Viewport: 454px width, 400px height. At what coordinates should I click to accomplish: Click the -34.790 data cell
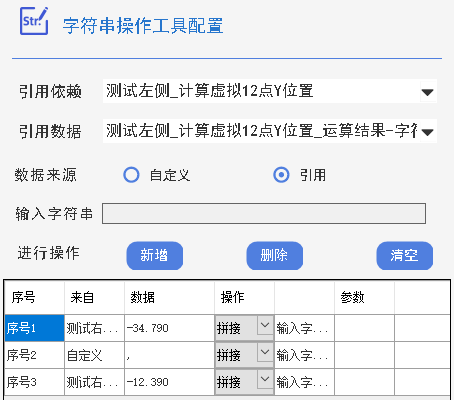click(169, 328)
